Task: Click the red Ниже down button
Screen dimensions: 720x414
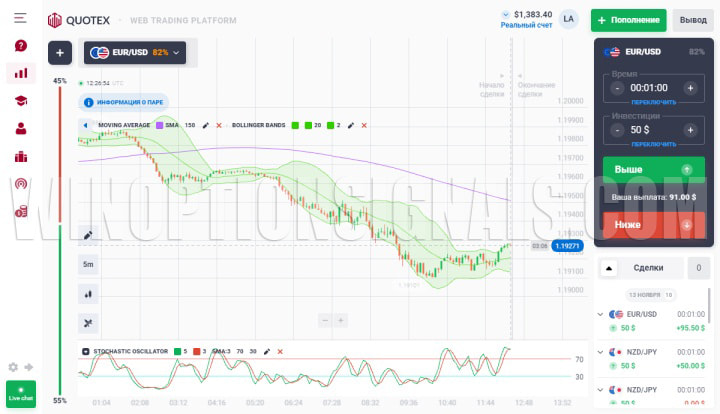Action: (652, 225)
